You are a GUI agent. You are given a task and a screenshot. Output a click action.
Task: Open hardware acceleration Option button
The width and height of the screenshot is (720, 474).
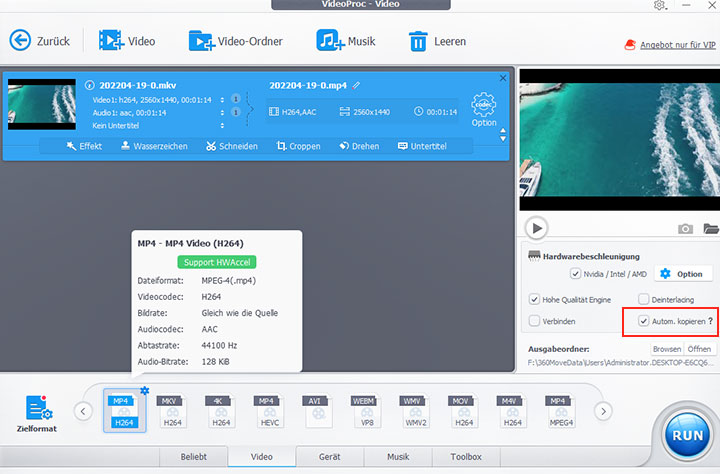[682, 274]
